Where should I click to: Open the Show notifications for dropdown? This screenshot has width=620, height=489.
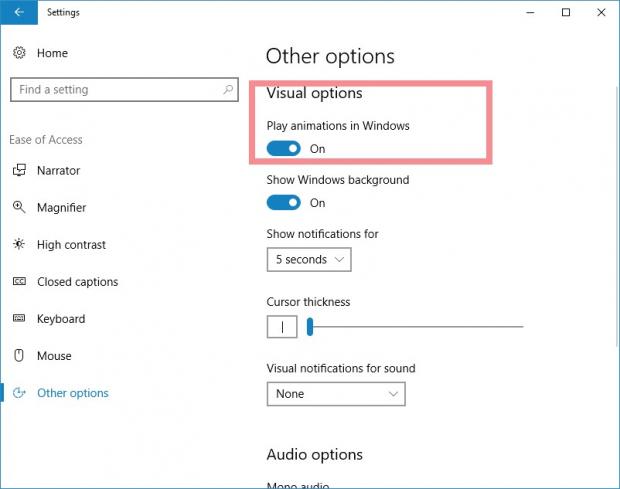coord(309,260)
